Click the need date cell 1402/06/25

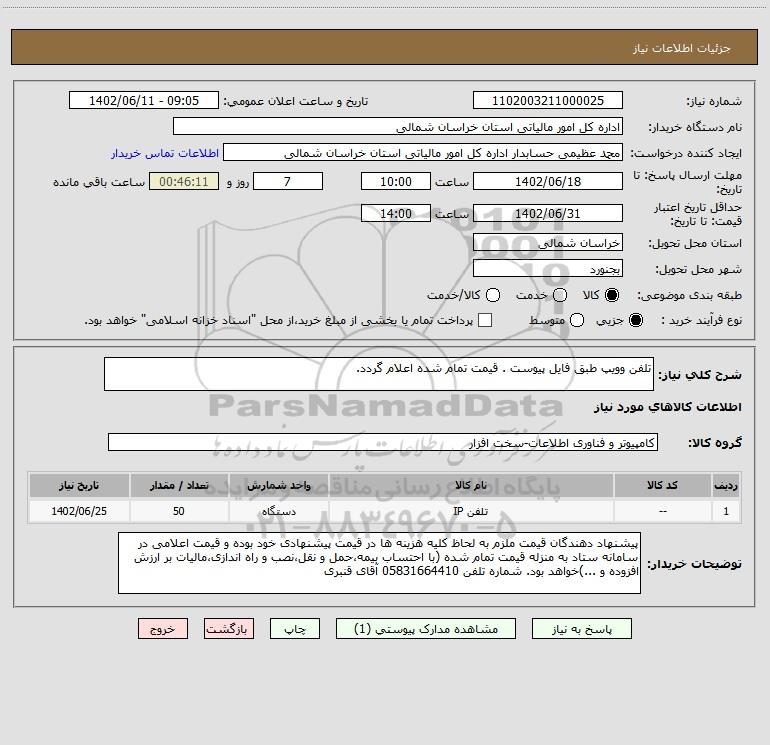[x=79, y=511]
